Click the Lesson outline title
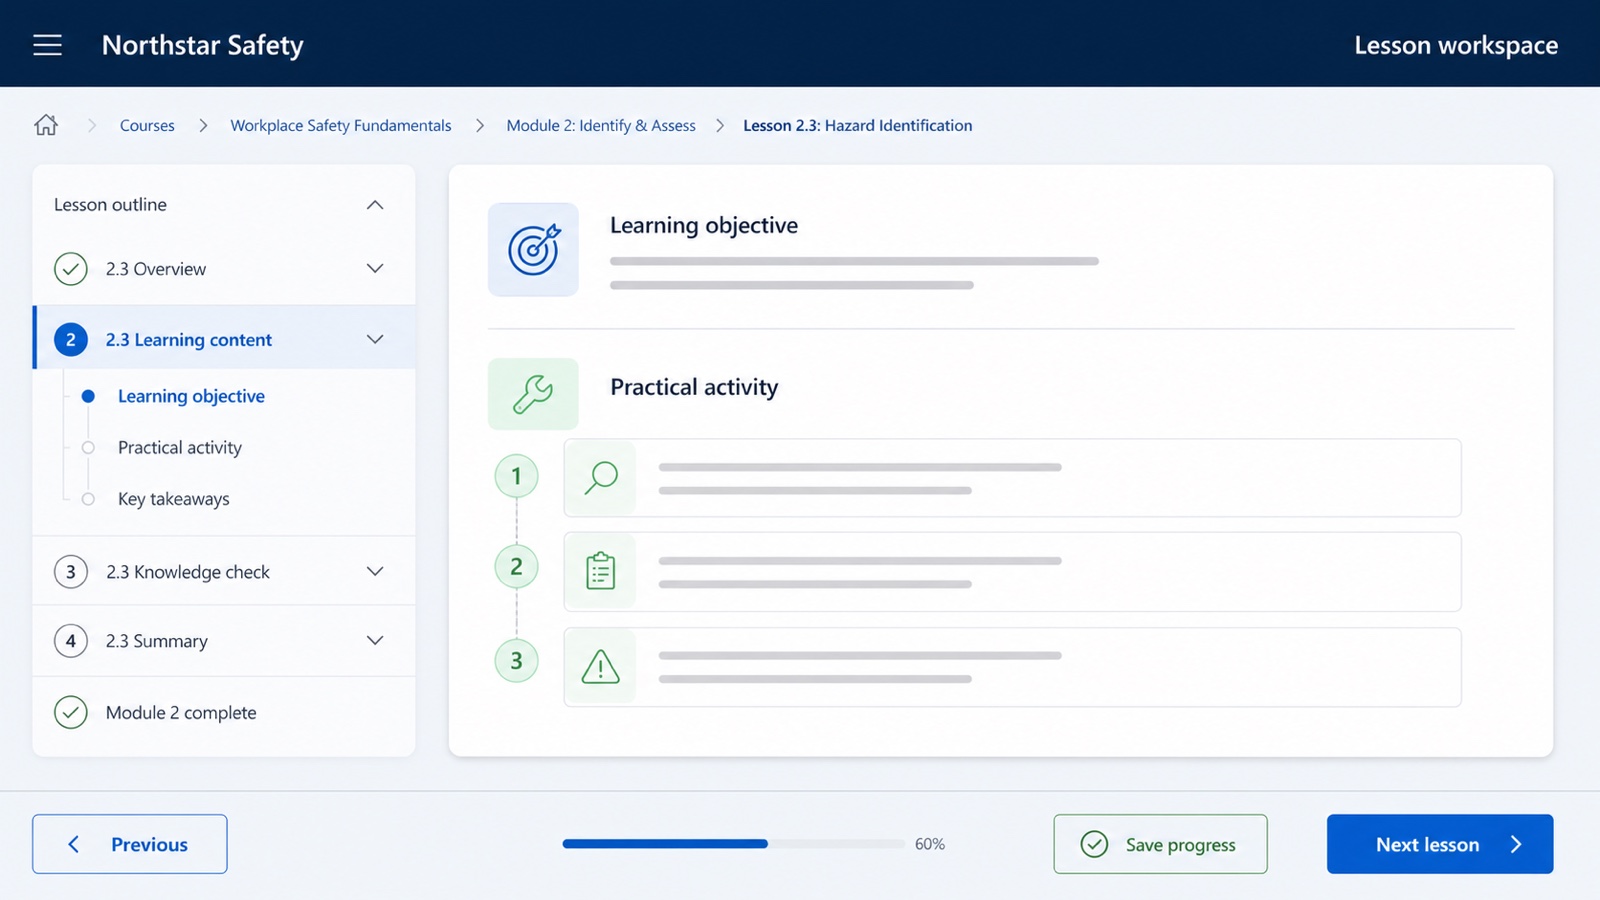This screenshot has width=1600, height=900. tap(110, 205)
